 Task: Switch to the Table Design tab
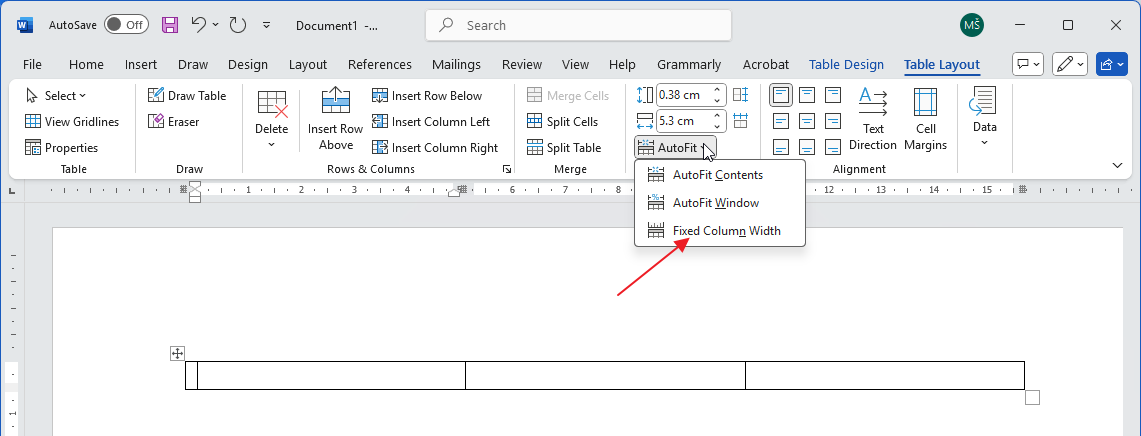point(846,64)
